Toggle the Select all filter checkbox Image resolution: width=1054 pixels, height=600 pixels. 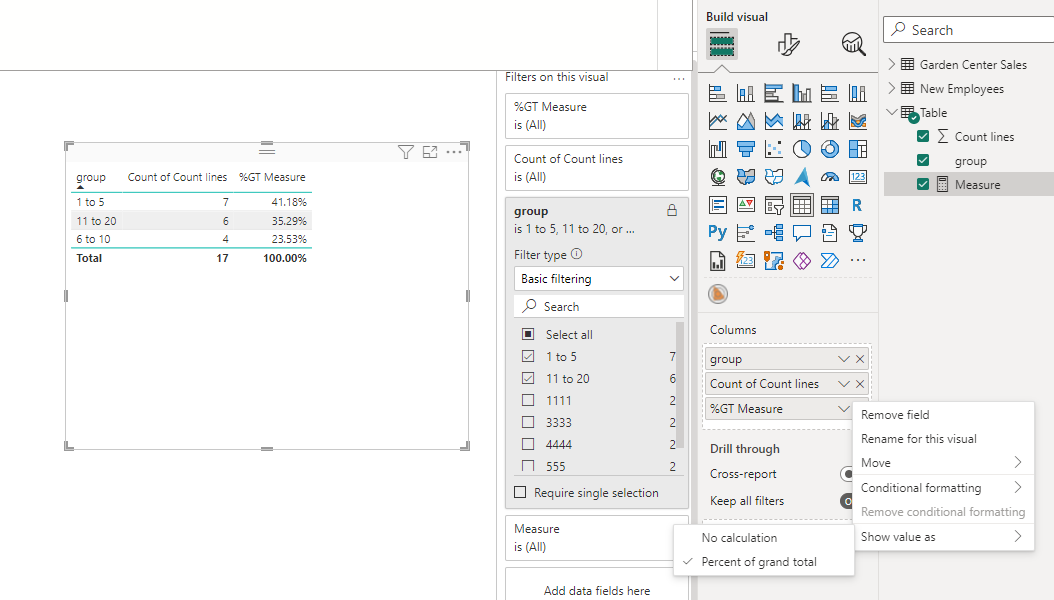point(528,335)
